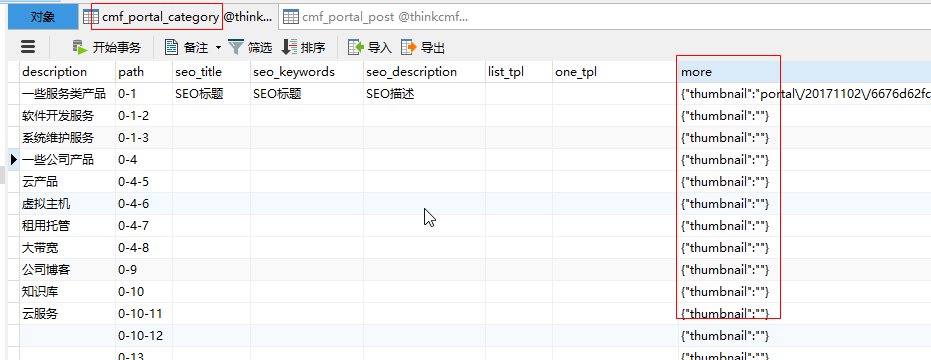Click the path cell 0-4-6
931x360 pixels.
144,204
